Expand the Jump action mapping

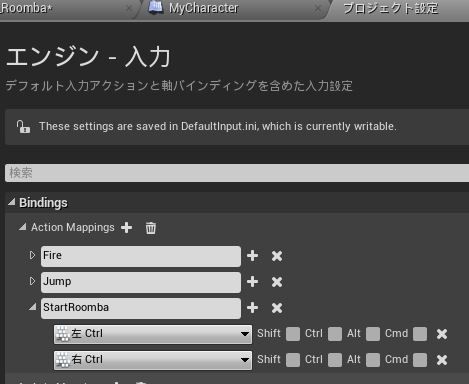(32, 281)
